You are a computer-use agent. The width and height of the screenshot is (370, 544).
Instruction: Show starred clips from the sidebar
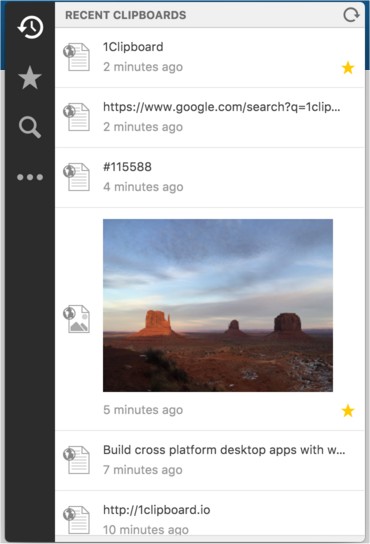click(x=30, y=77)
